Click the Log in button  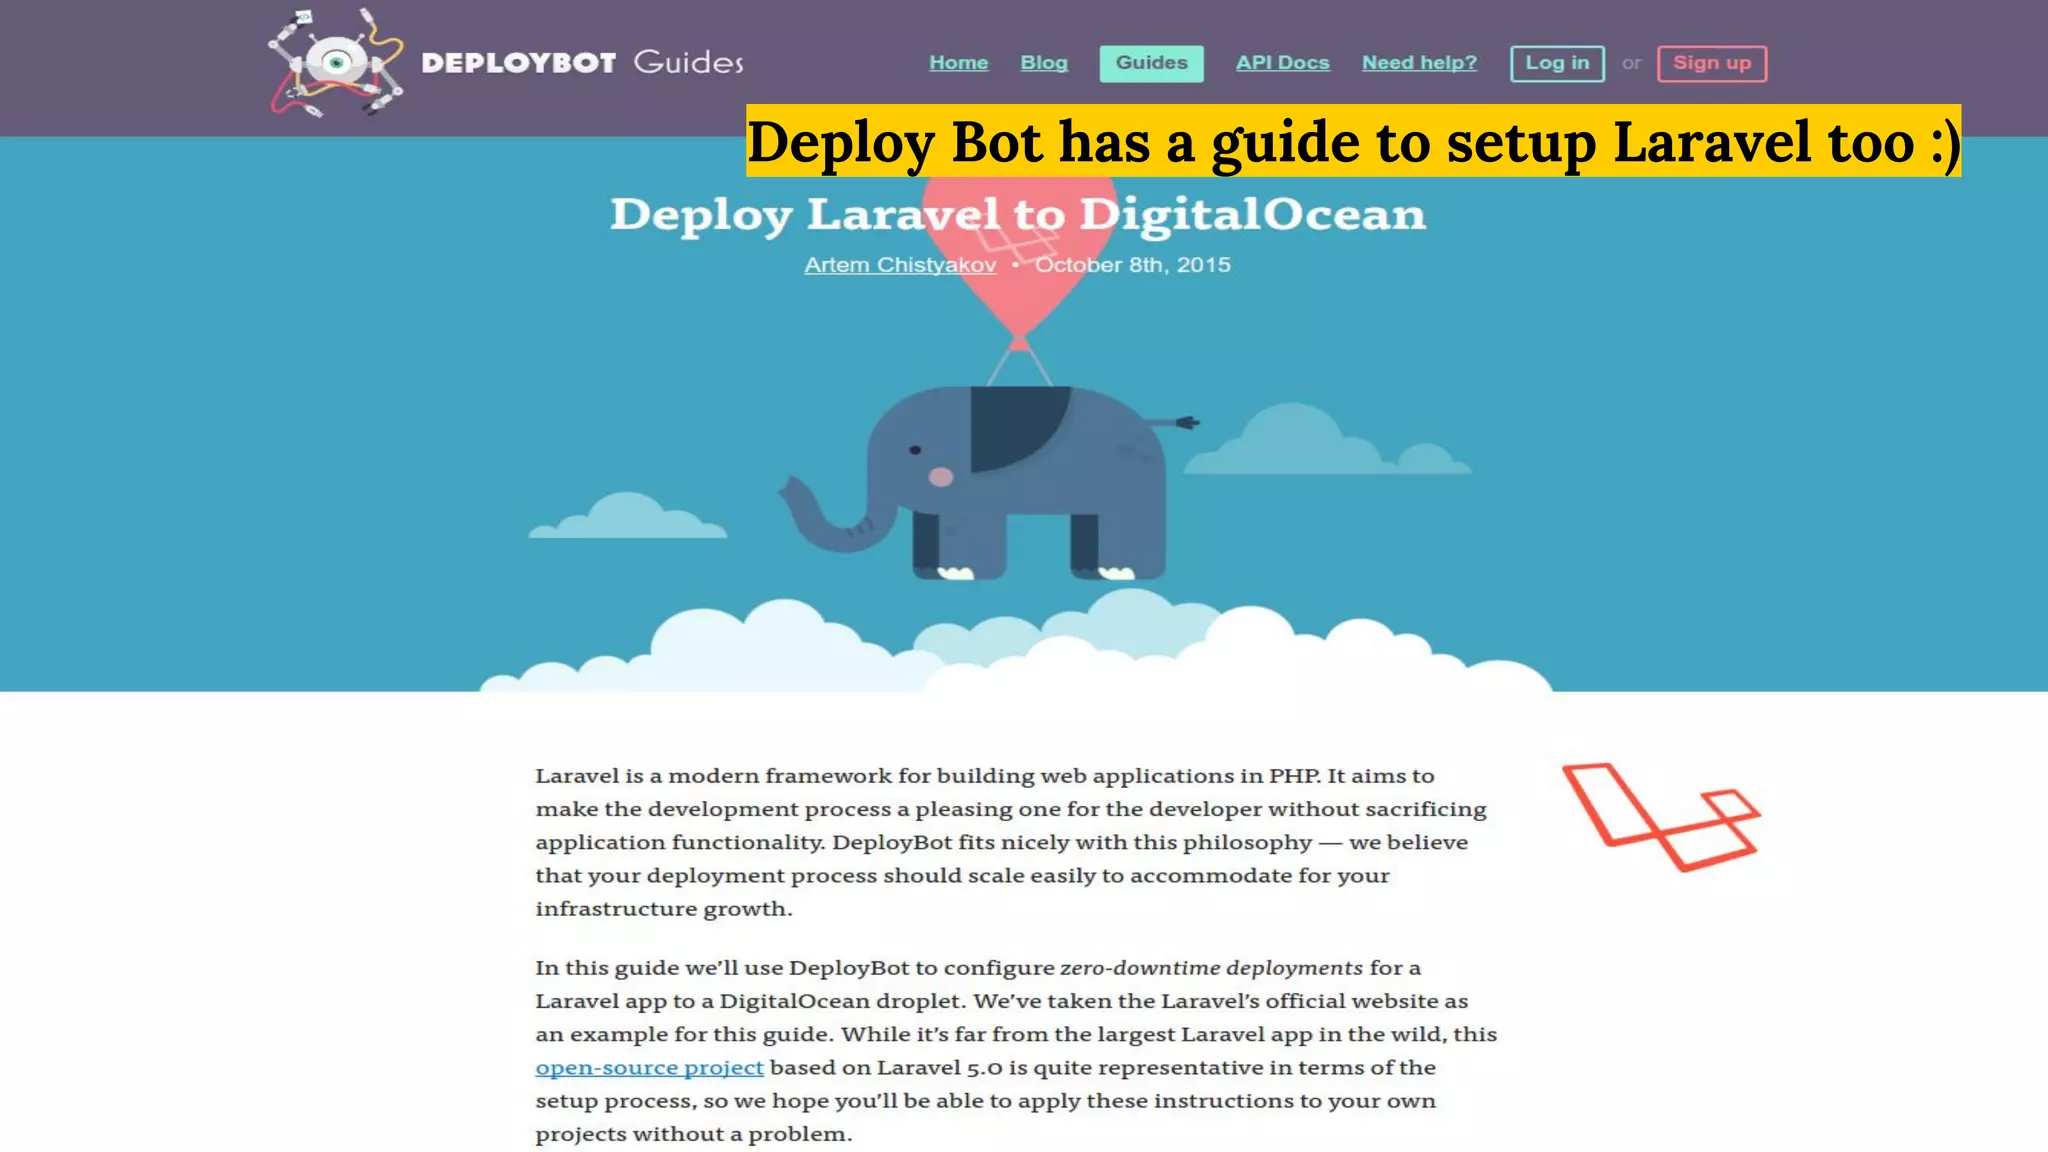tap(1557, 63)
